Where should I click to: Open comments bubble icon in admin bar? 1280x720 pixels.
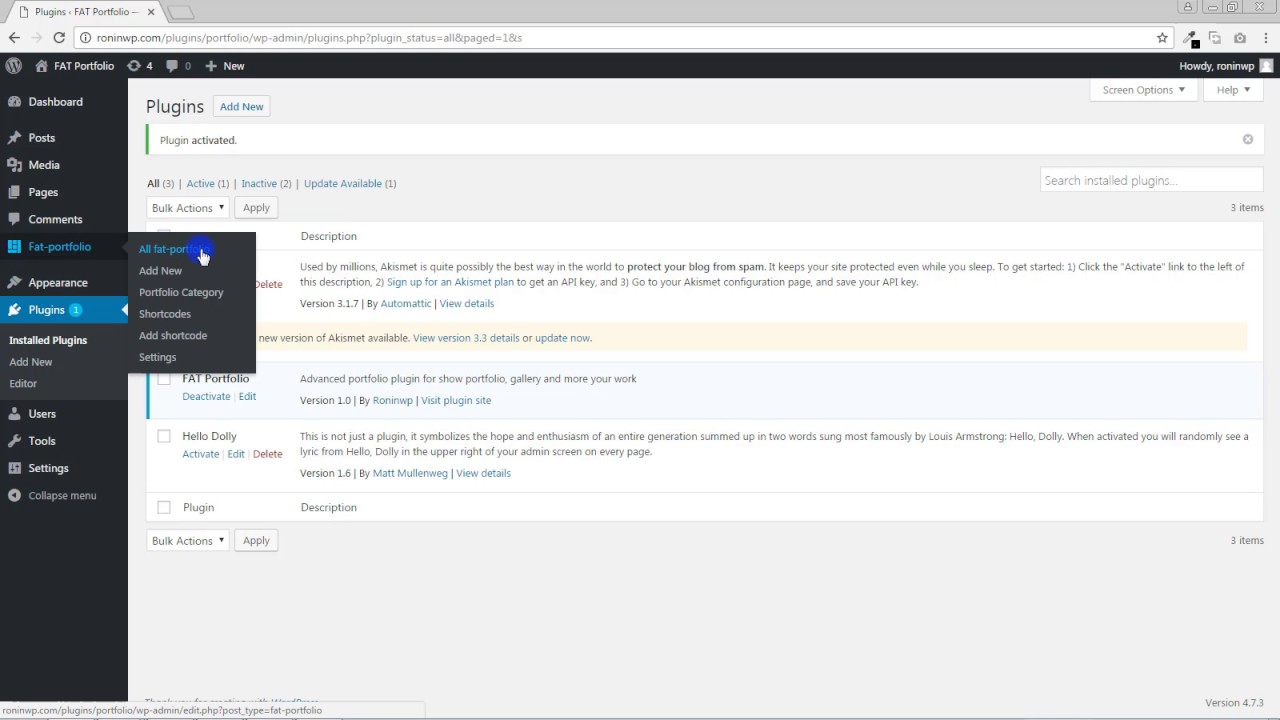click(172, 66)
